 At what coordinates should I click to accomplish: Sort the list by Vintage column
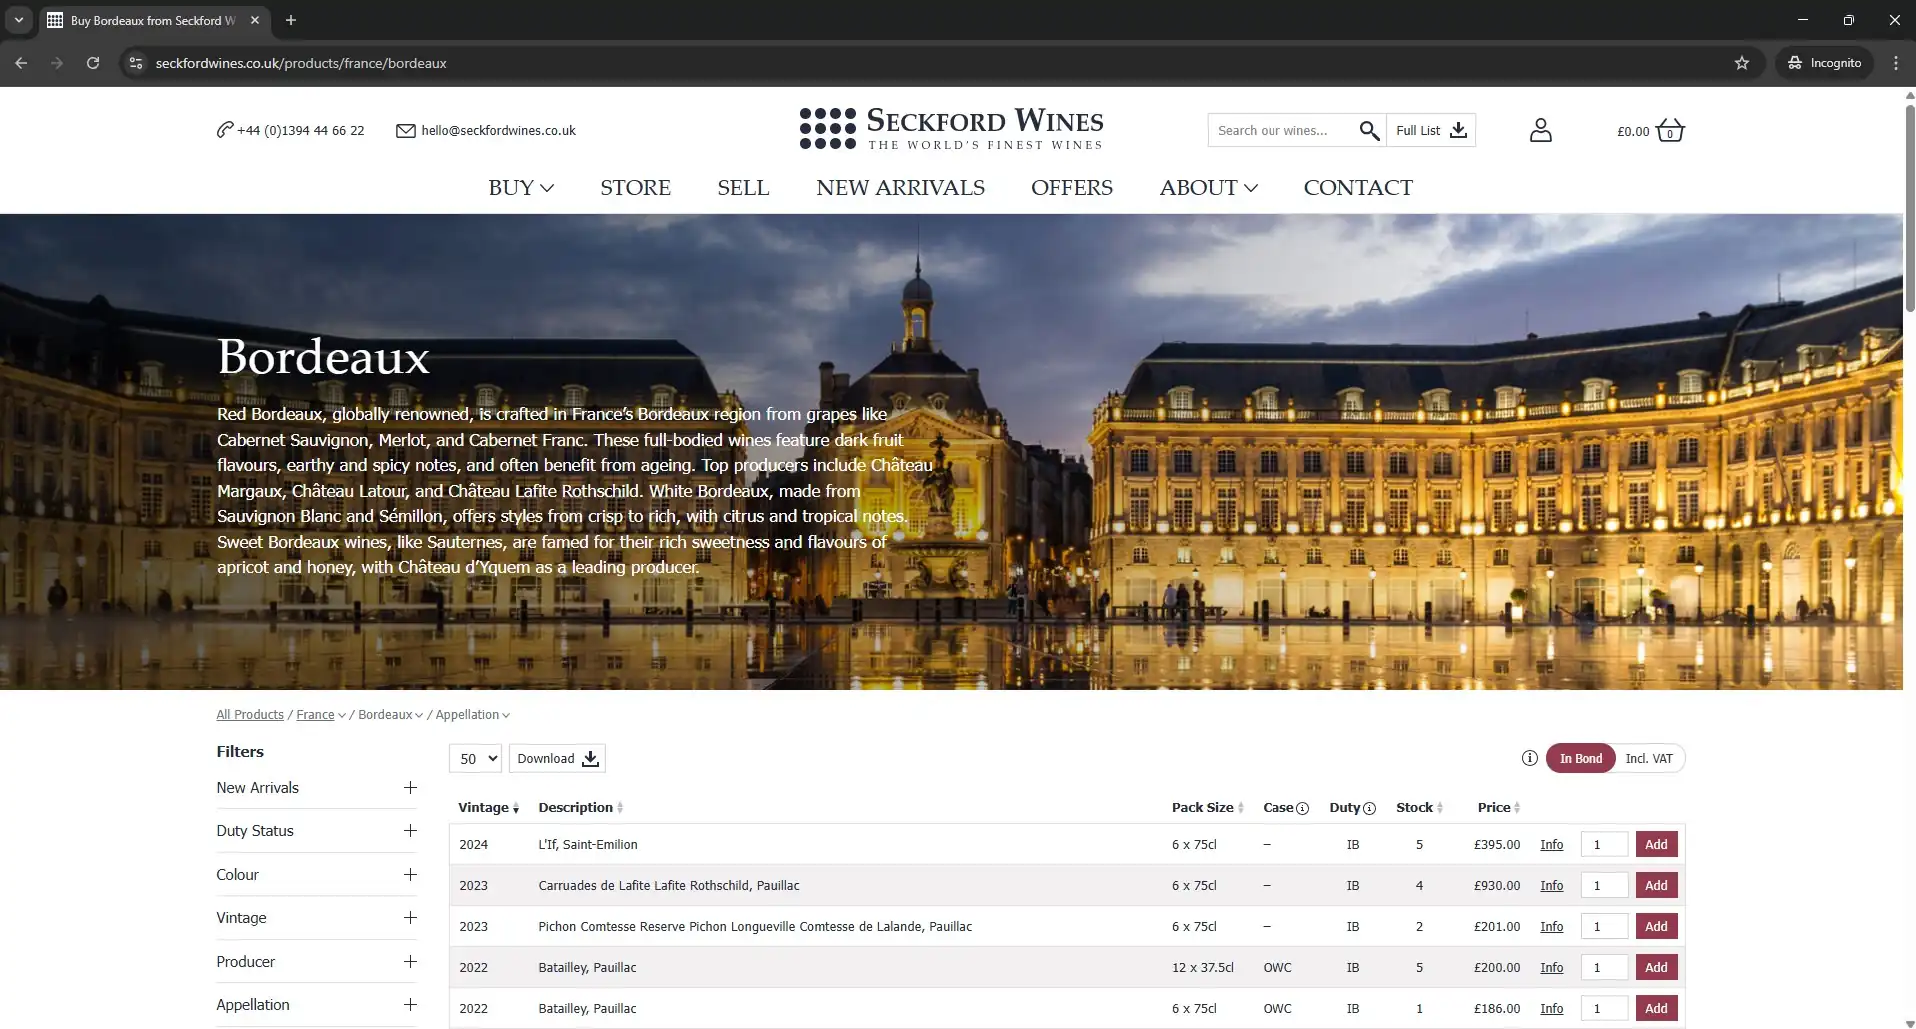click(488, 808)
